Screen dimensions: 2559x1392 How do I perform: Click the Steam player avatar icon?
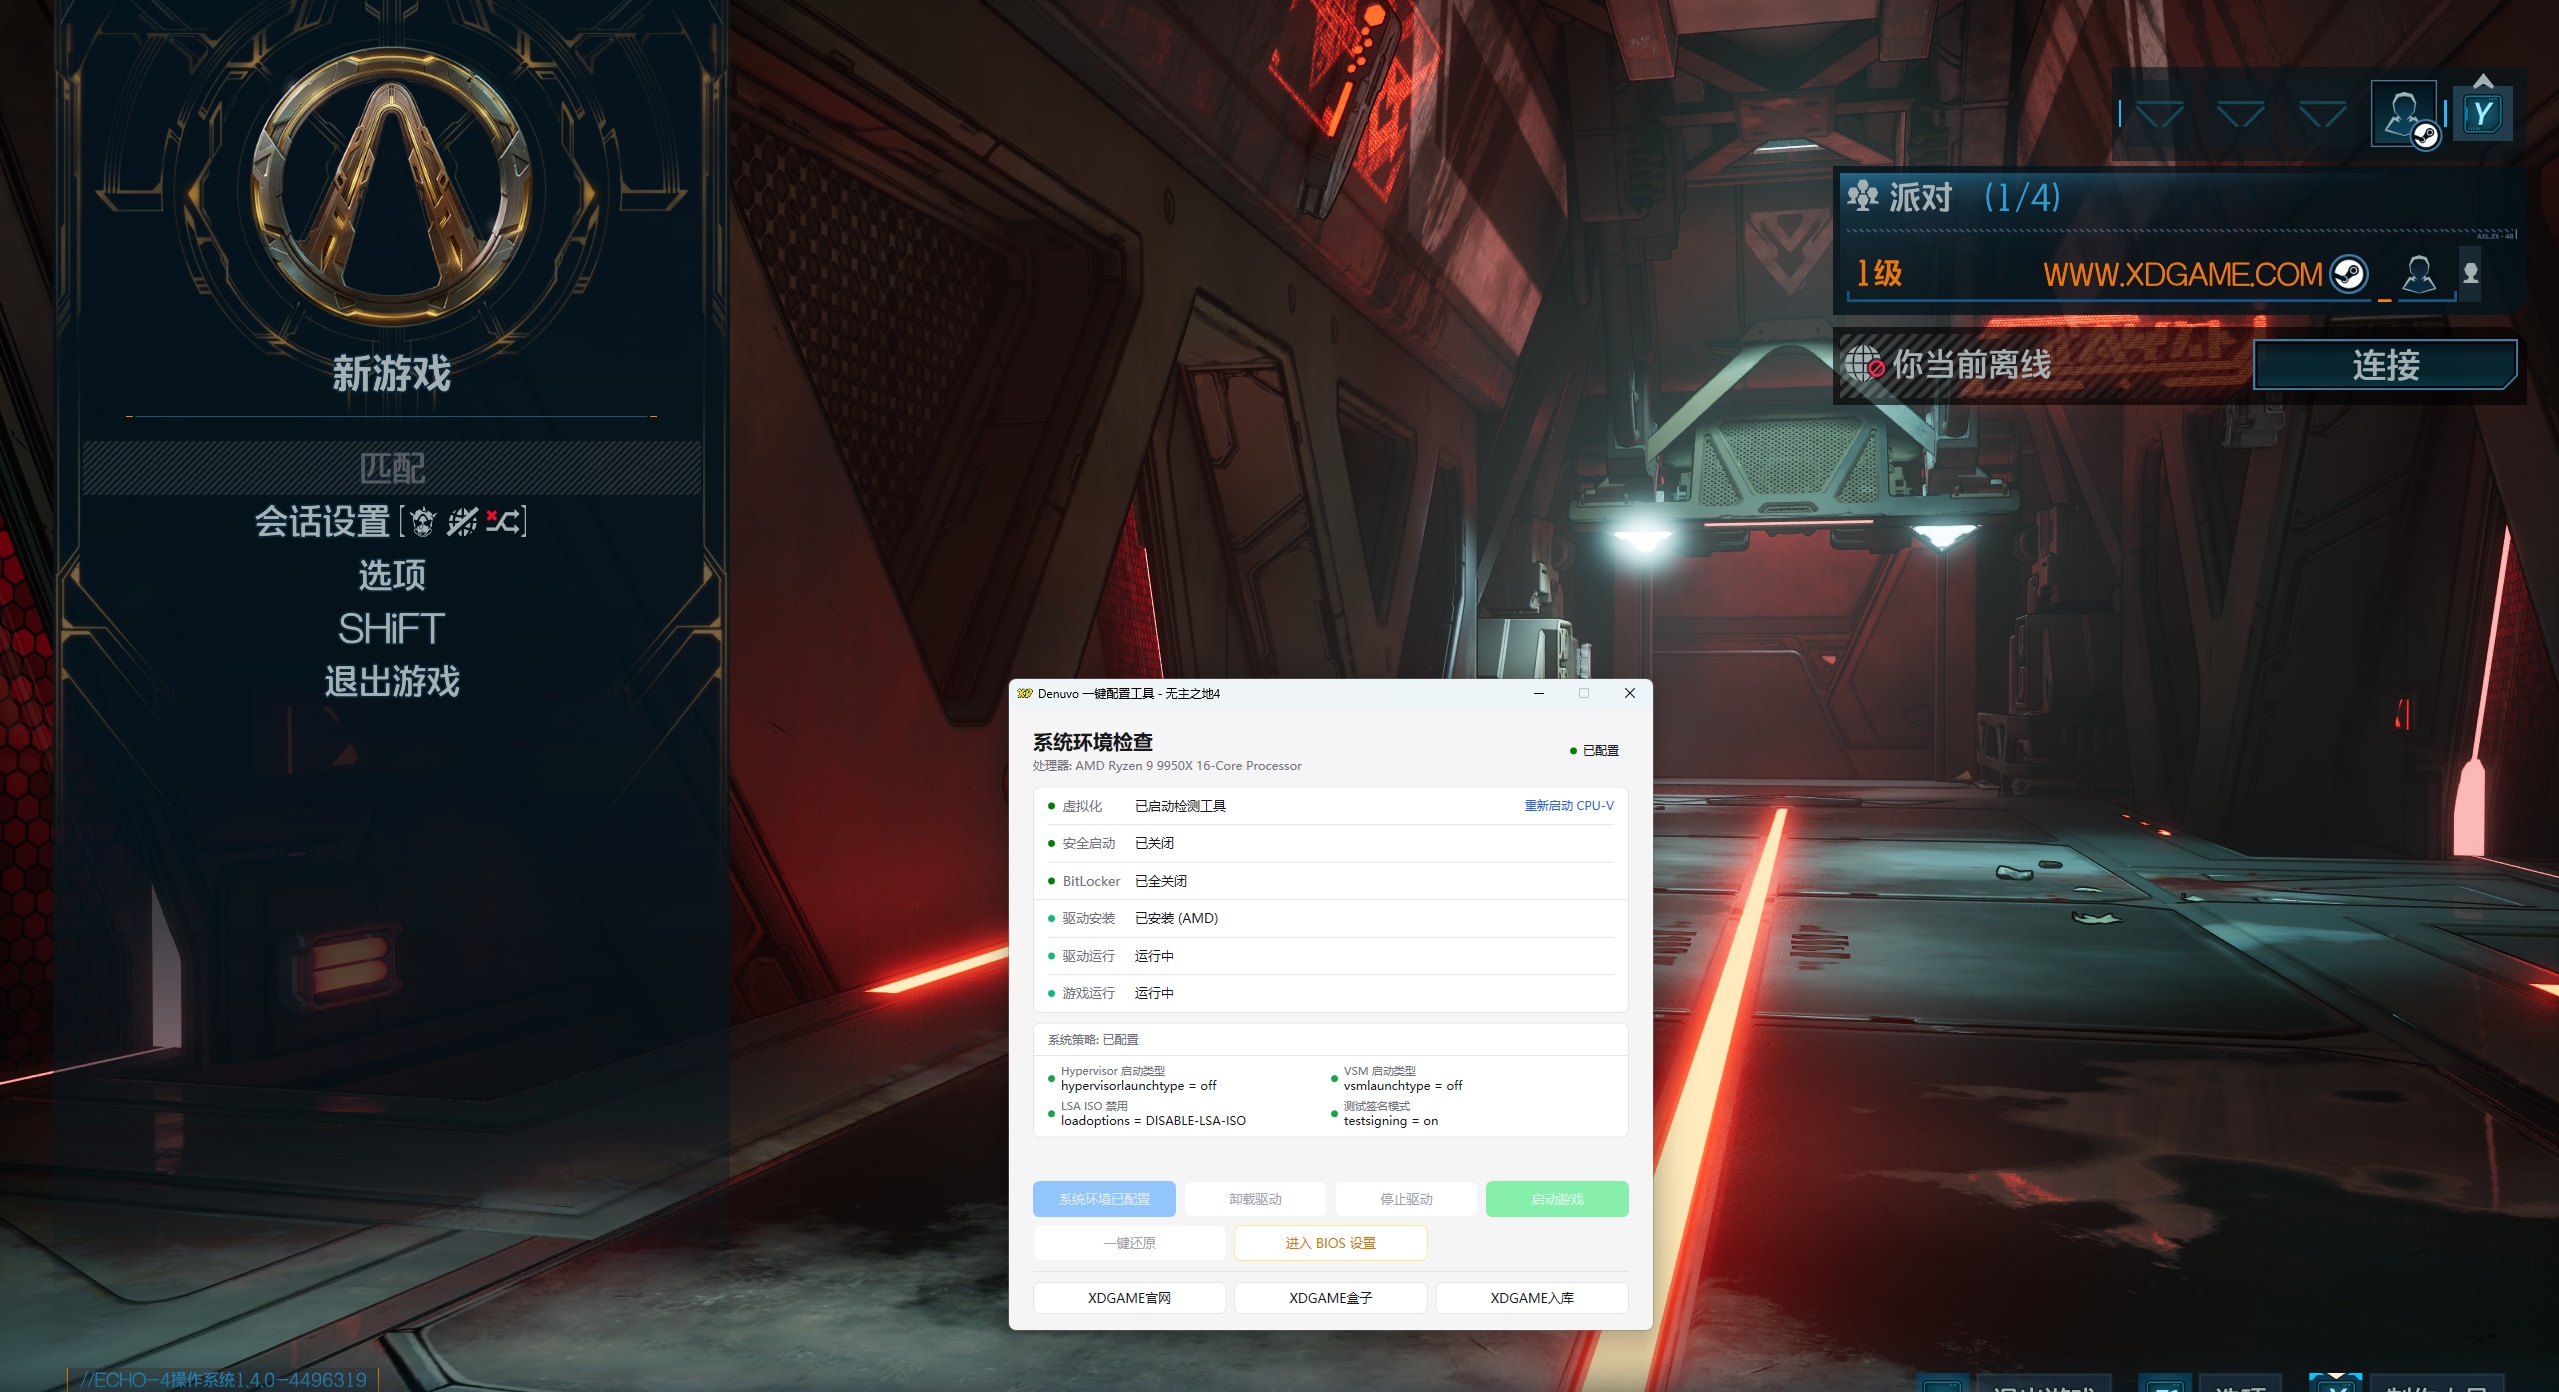pos(2404,114)
